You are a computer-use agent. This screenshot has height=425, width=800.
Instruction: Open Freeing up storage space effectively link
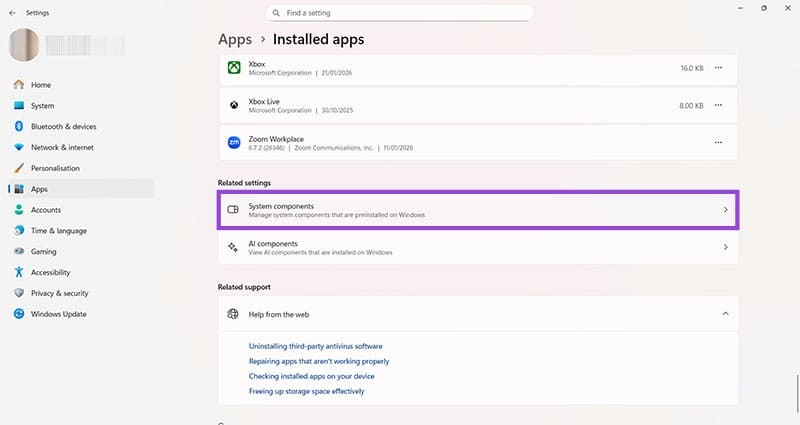[306, 391]
